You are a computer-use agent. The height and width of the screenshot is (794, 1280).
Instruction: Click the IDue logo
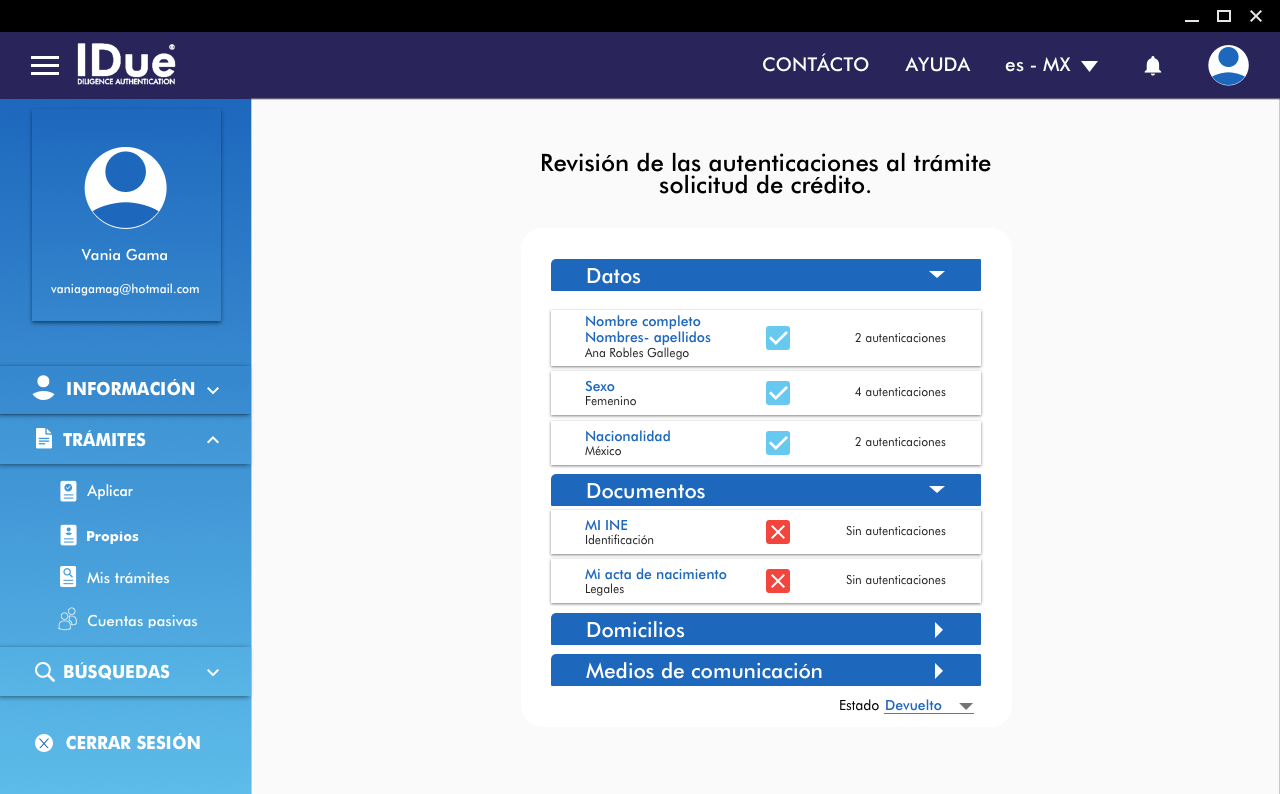[x=126, y=64]
